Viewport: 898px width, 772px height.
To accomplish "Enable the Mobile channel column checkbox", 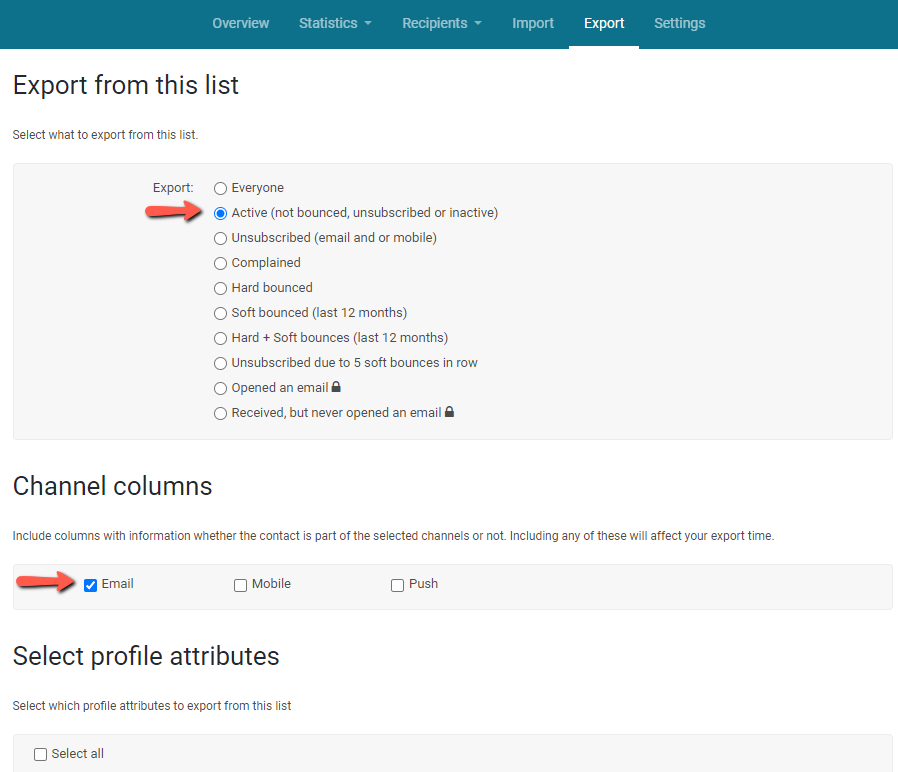I will coord(241,585).
